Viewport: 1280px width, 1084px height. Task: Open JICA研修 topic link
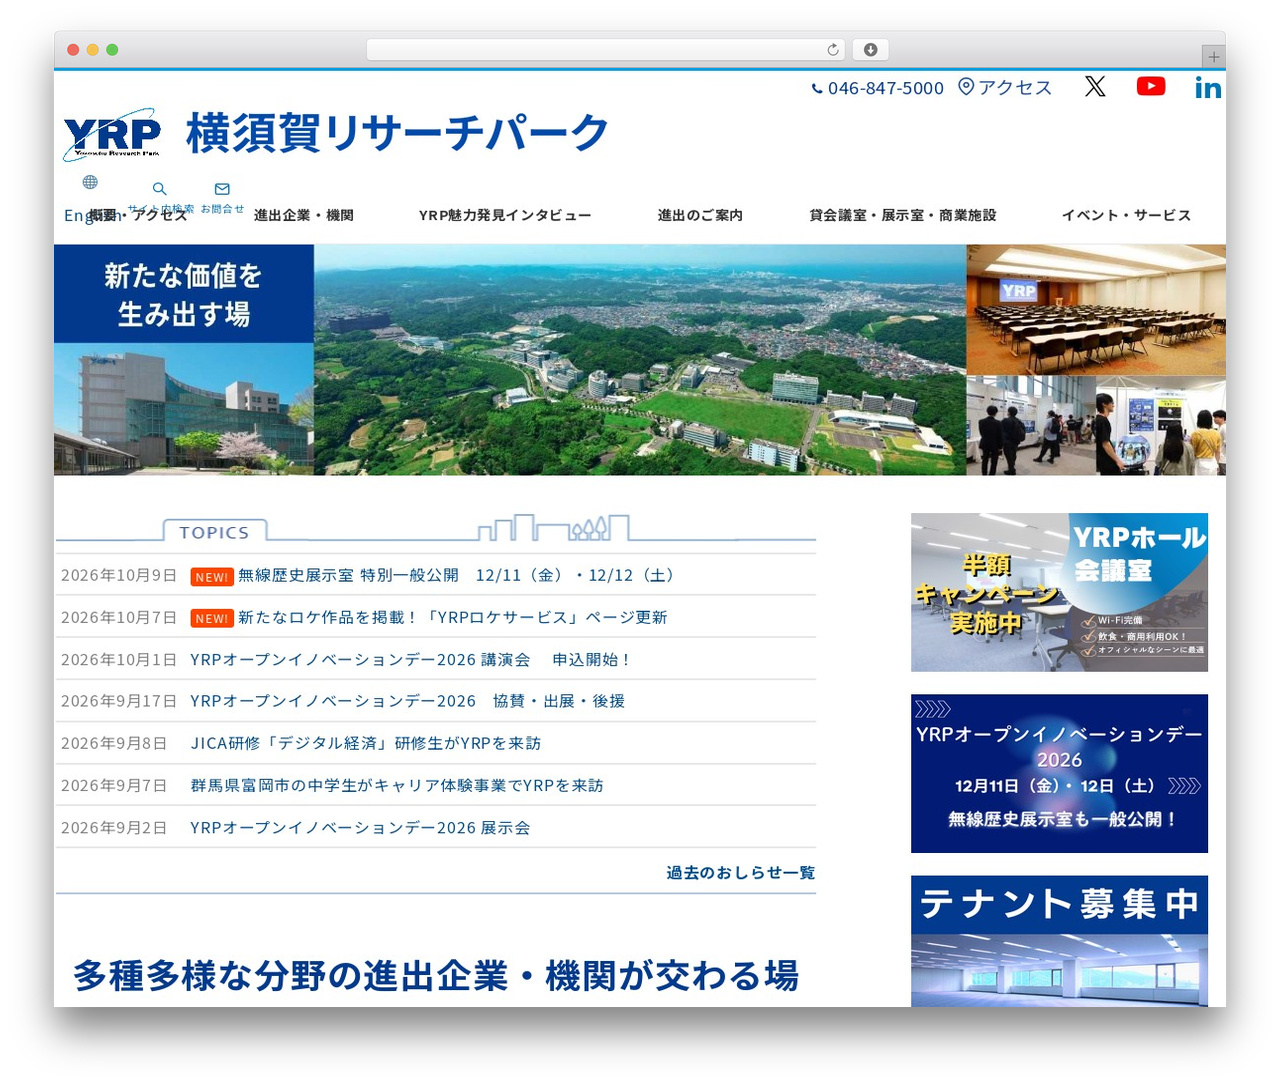coord(366,743)
